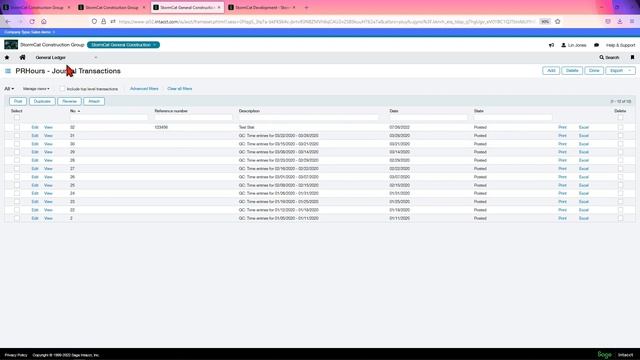The width and height of the screenshot is (640, 360).
Task: Click the Add button
Action: [551, 71]
